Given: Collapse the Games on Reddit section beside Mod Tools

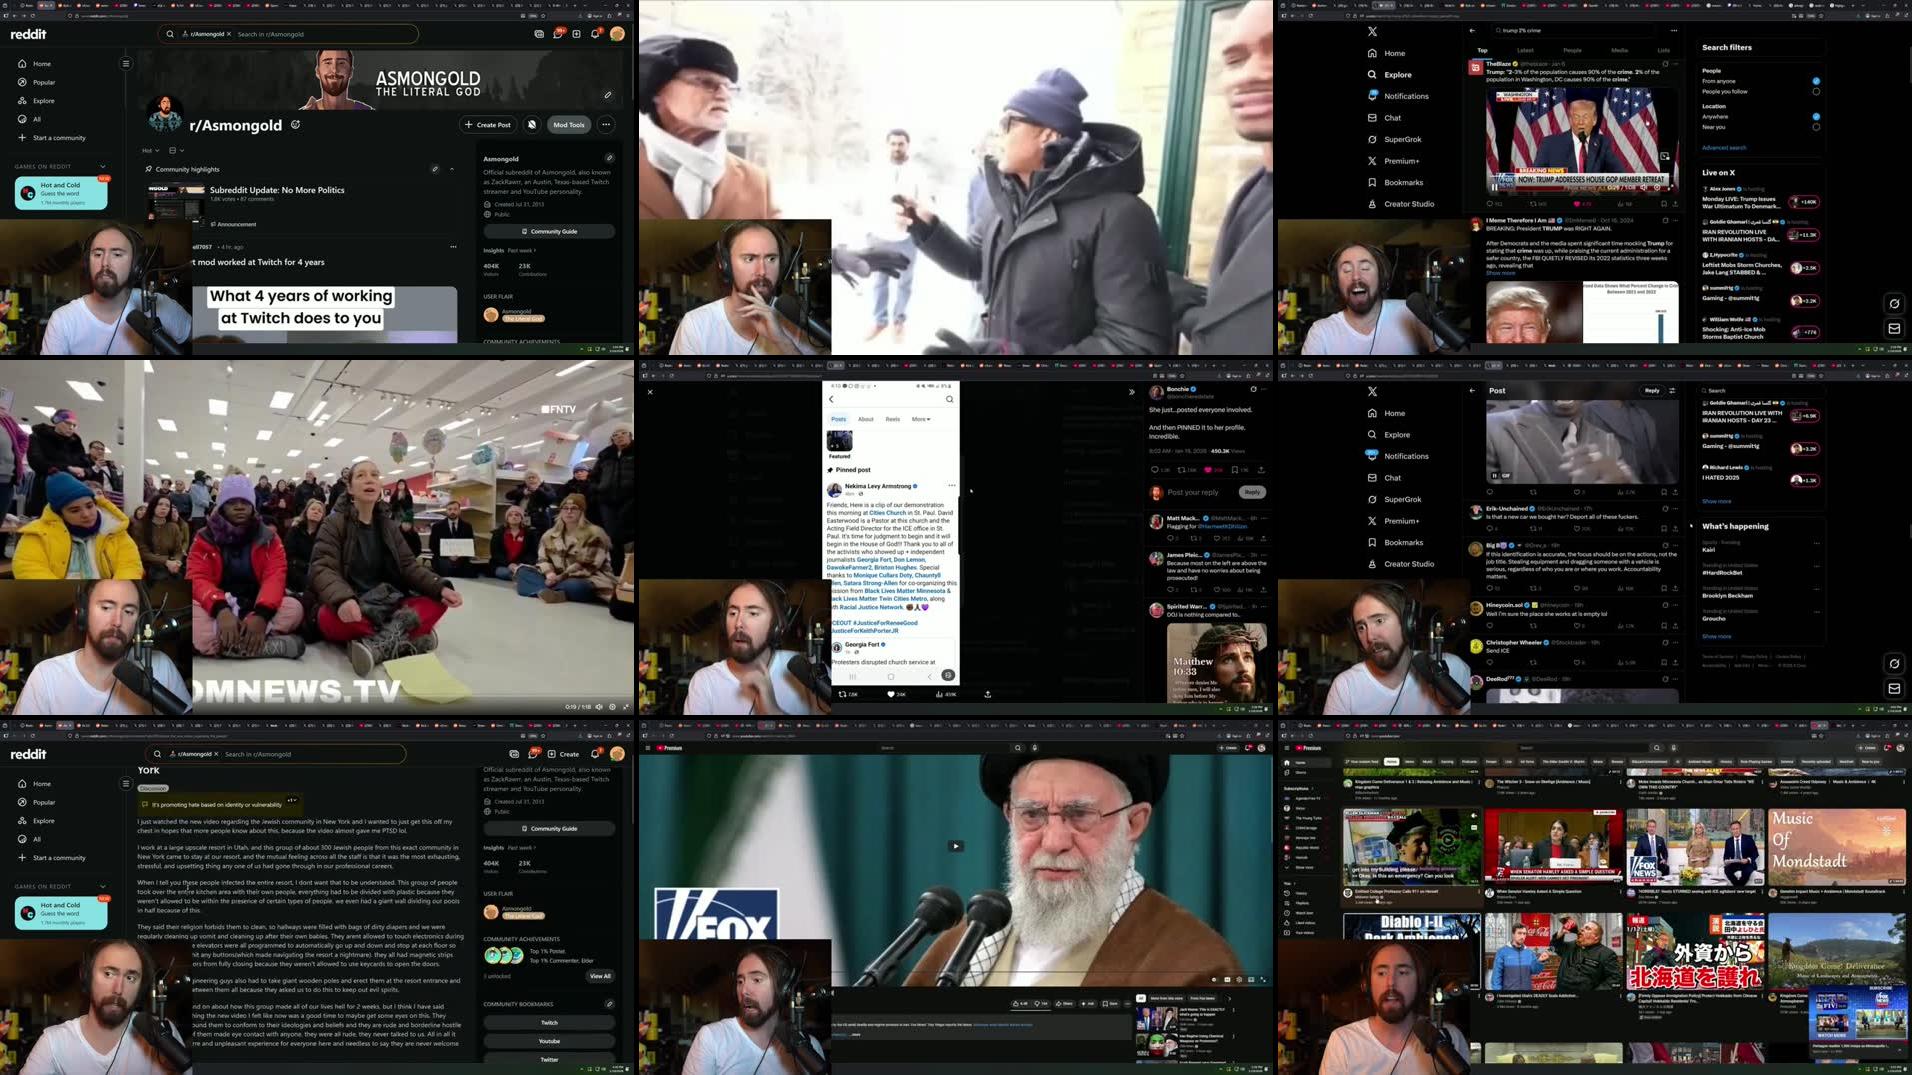Looking at the screenshot, I should 102,167.
